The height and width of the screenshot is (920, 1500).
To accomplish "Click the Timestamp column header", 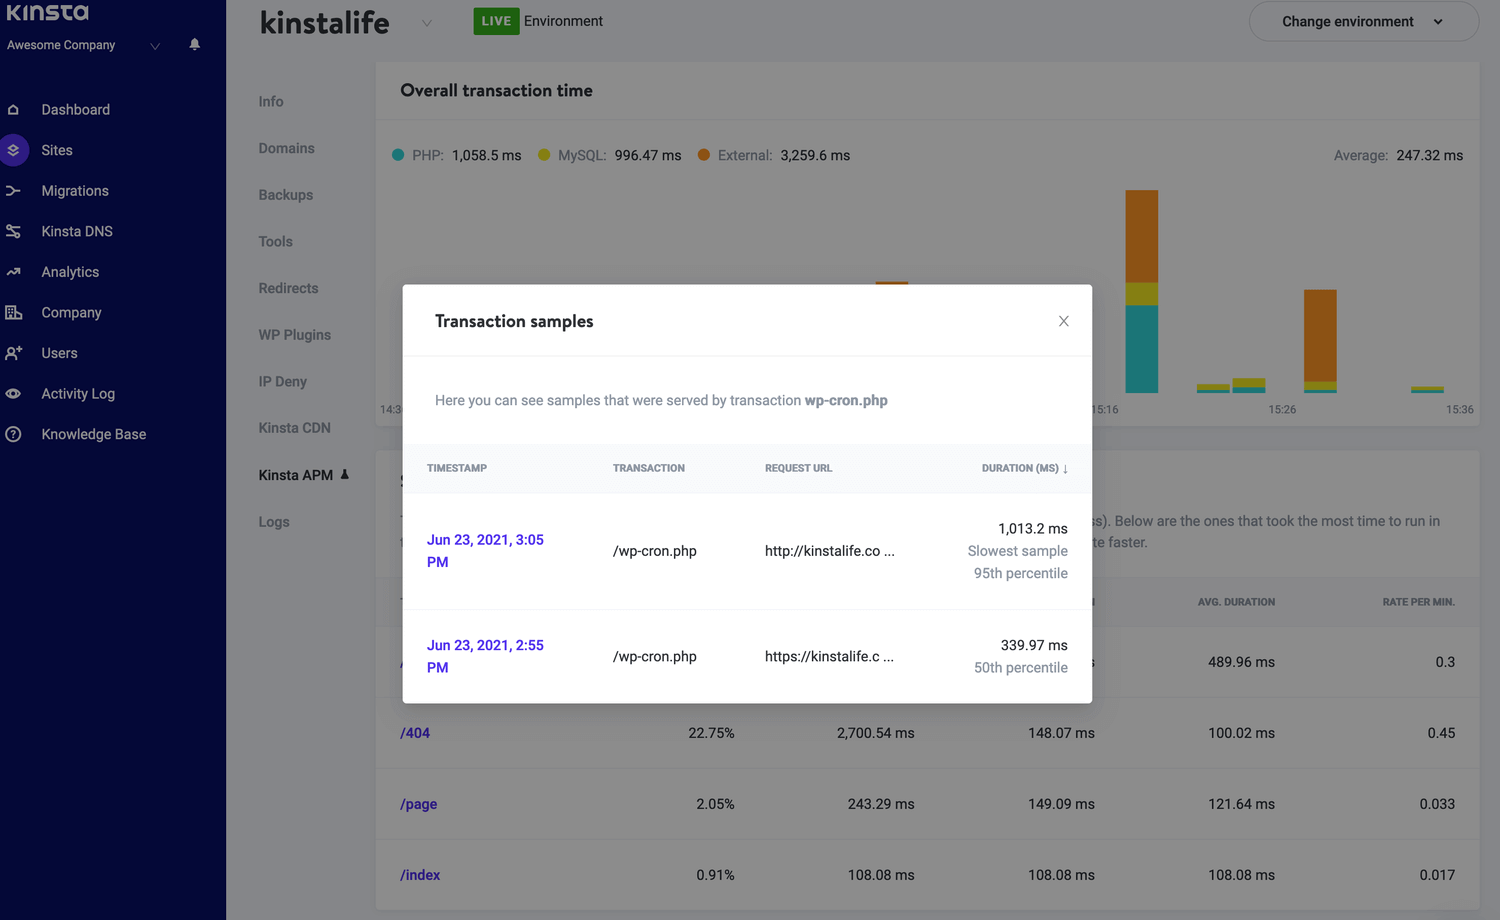I will click(457, 468).
